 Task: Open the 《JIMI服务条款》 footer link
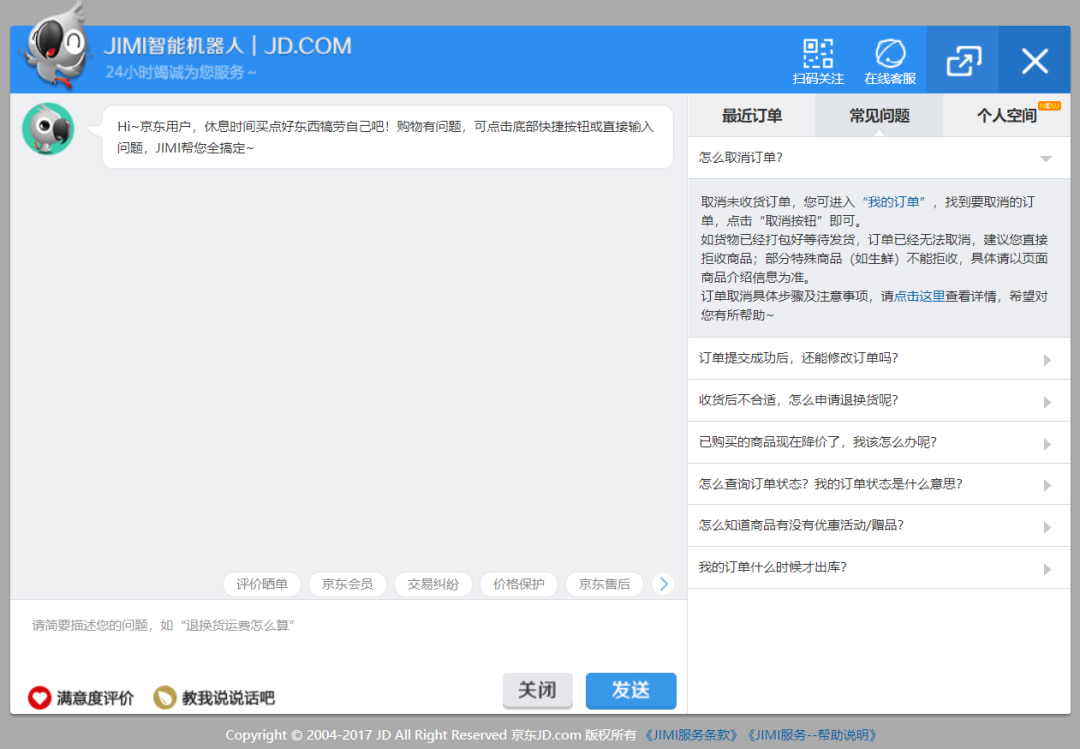[x=692, y=735]
